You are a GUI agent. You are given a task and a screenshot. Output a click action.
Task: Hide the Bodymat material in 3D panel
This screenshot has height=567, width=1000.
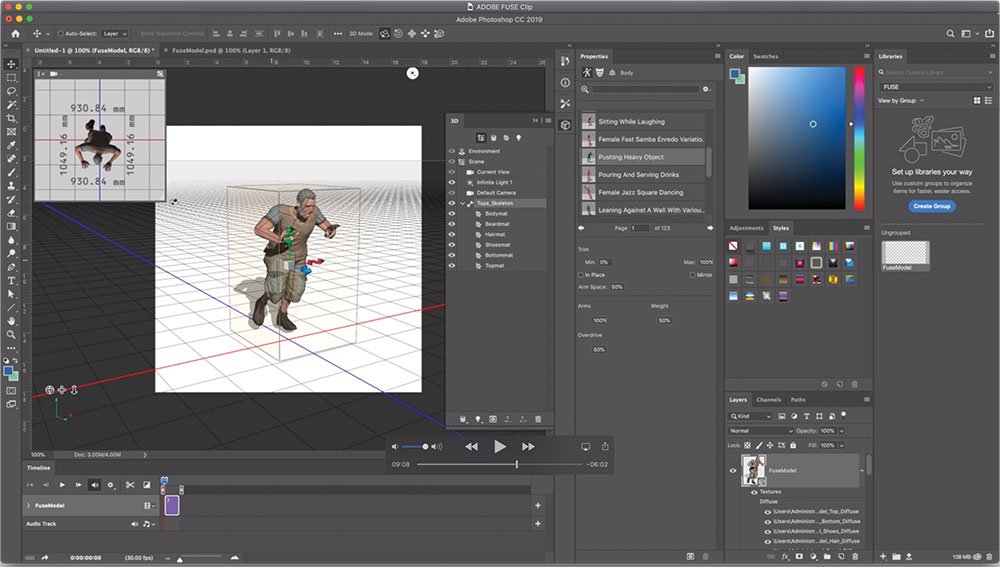pyautogui.click(x=452, y=214)
